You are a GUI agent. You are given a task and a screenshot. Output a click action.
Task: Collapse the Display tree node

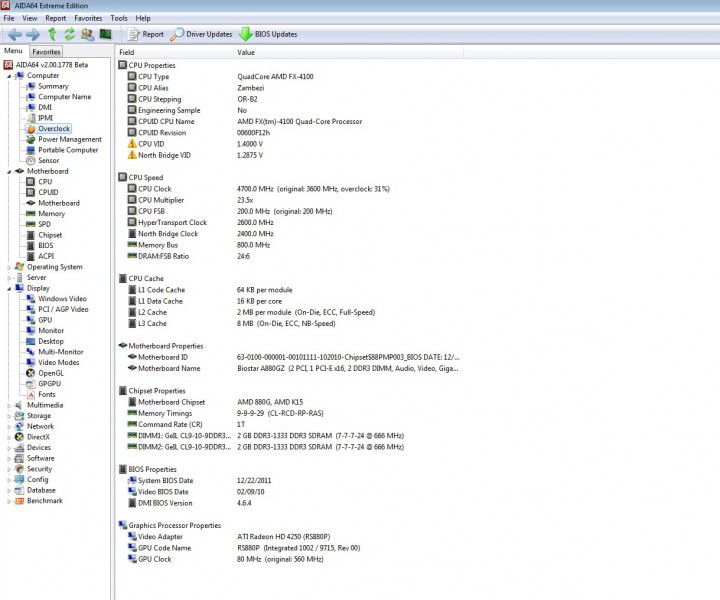[x=9, y=289]
